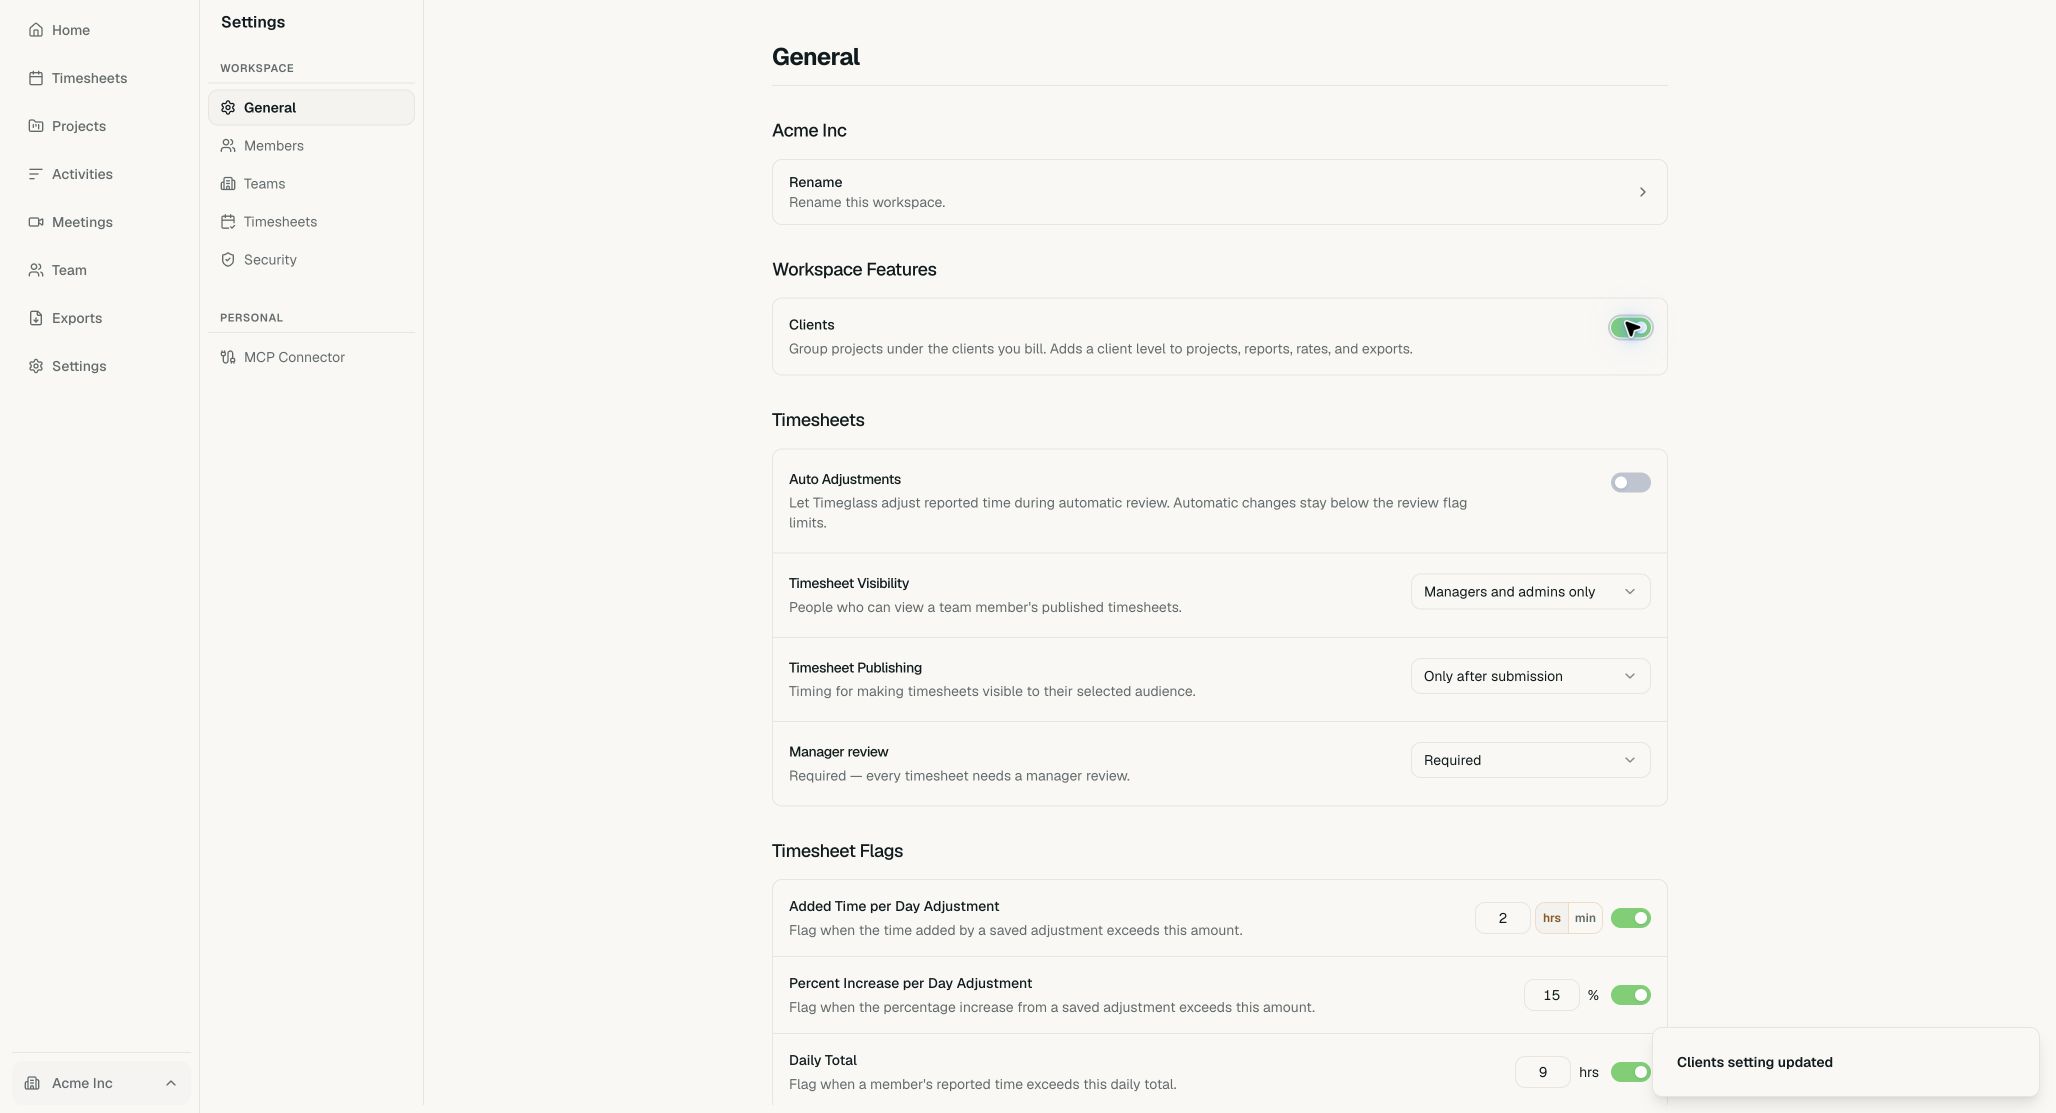Click the Projects folder icon
The image size is (2056, 1113).
click(36, 126)
